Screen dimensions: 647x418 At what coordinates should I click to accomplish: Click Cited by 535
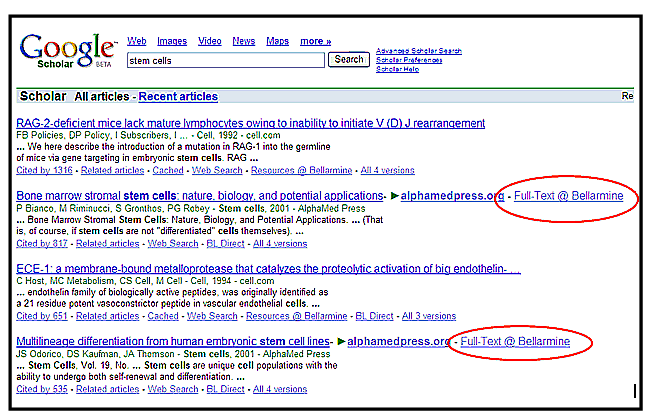pyautogui.click(x=42, y=389)
